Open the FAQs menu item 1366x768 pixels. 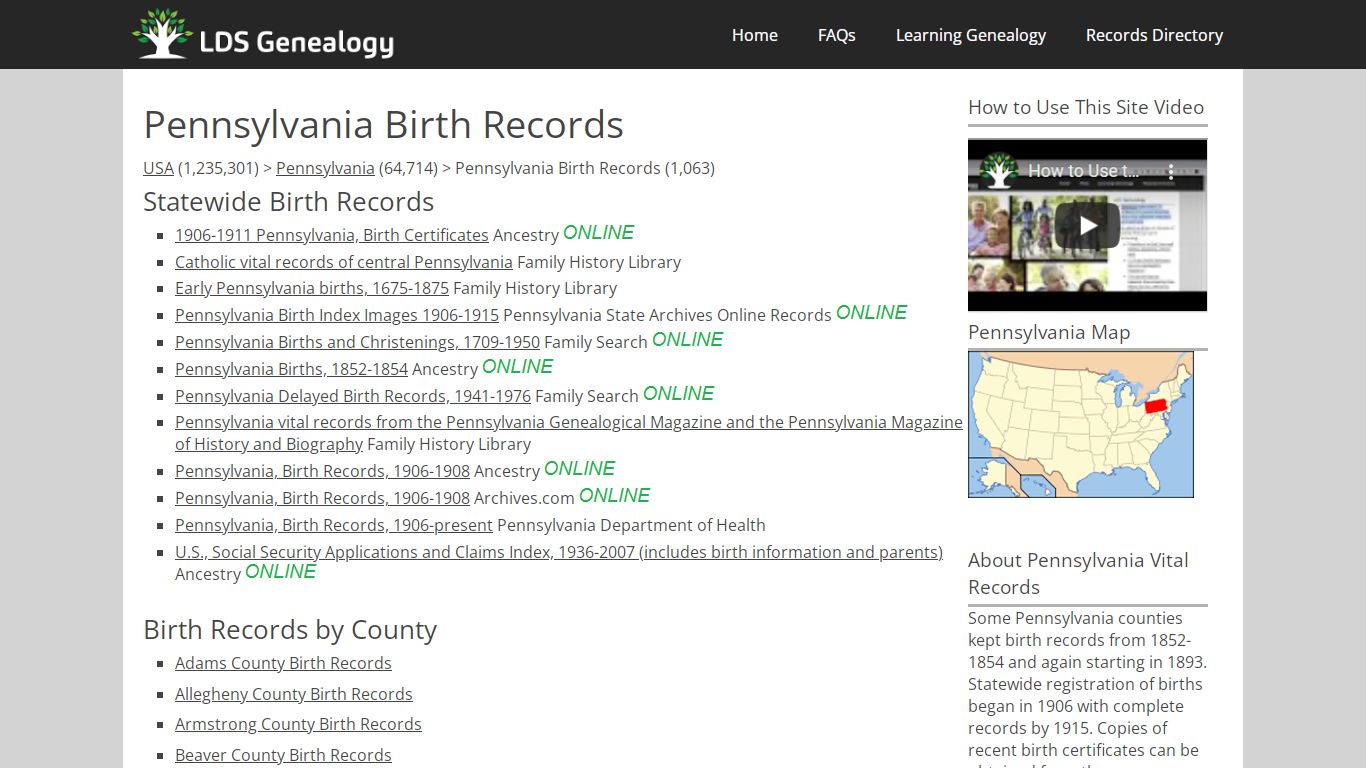tap(836, 35)
